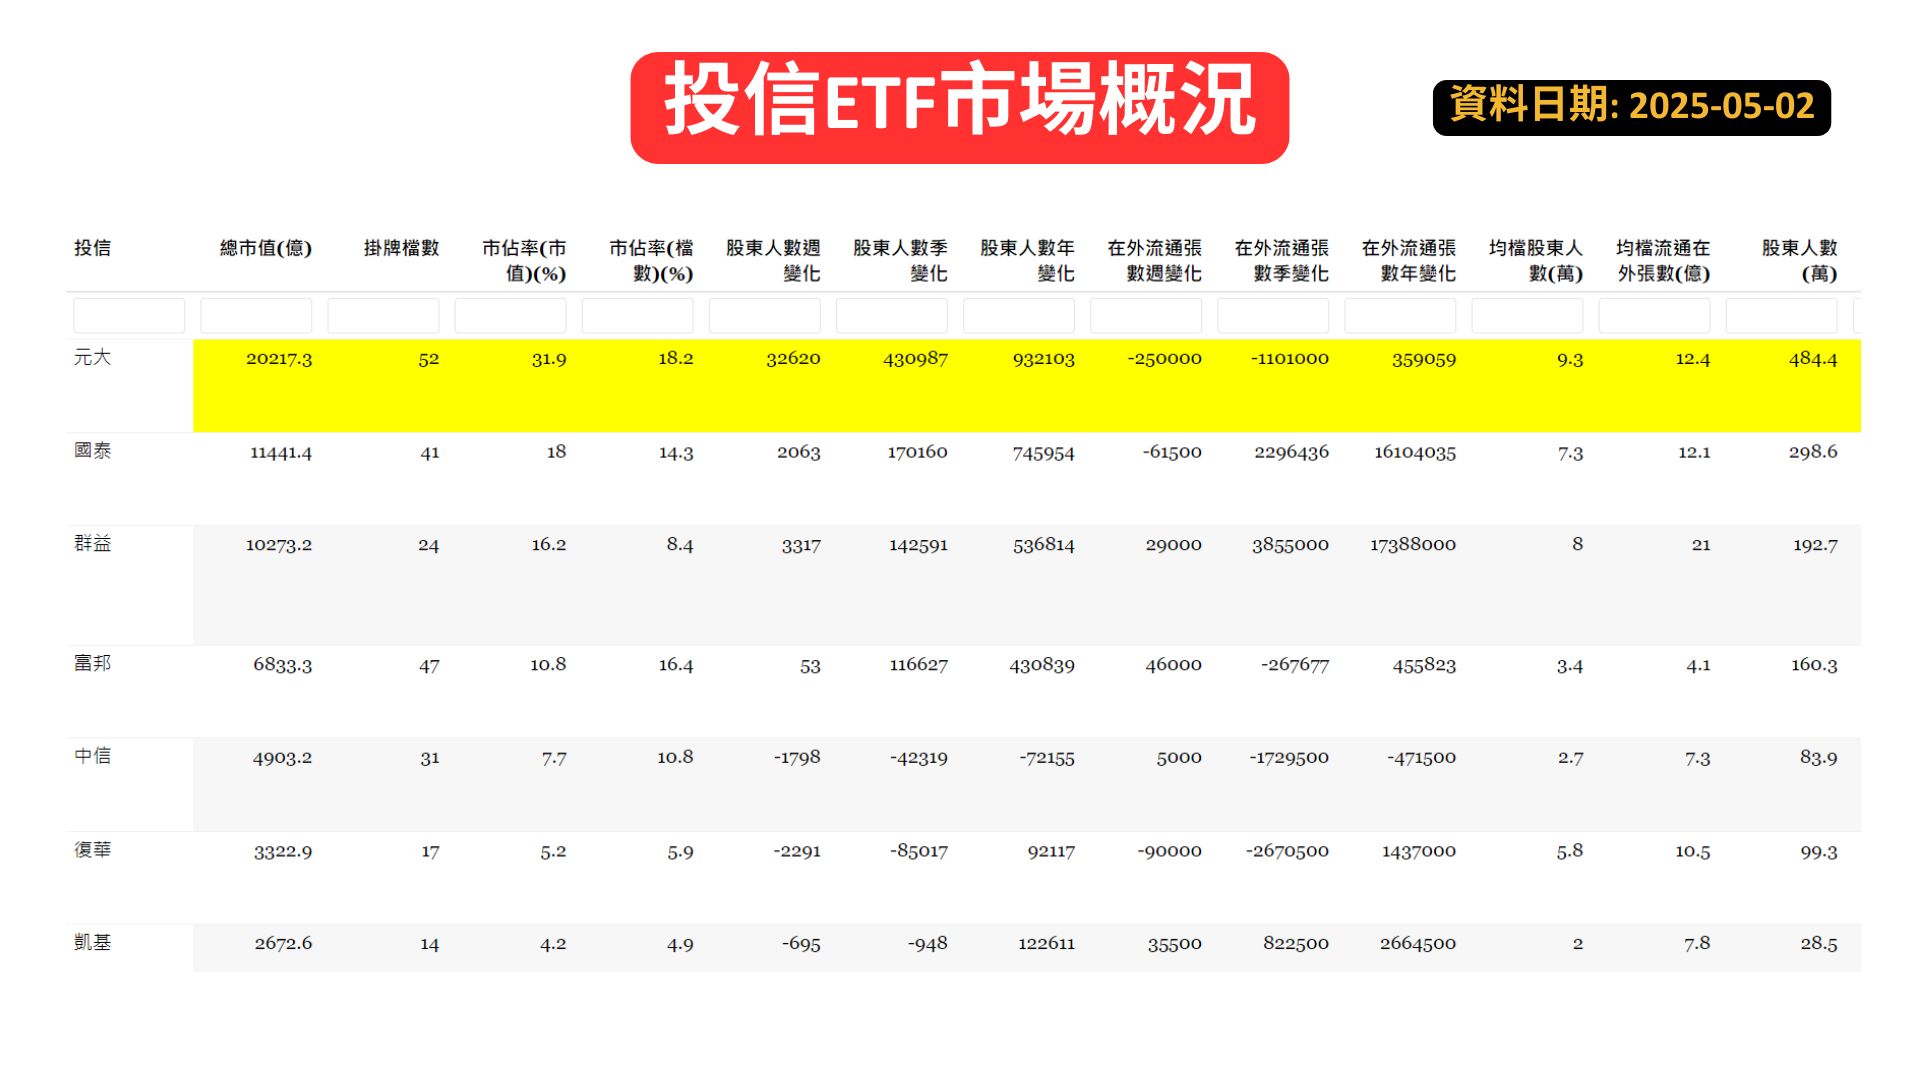Click the 群益 row name cell
Viewport: 1920px width, 1080px height.
pyautogui.click(x=92, y=544)
